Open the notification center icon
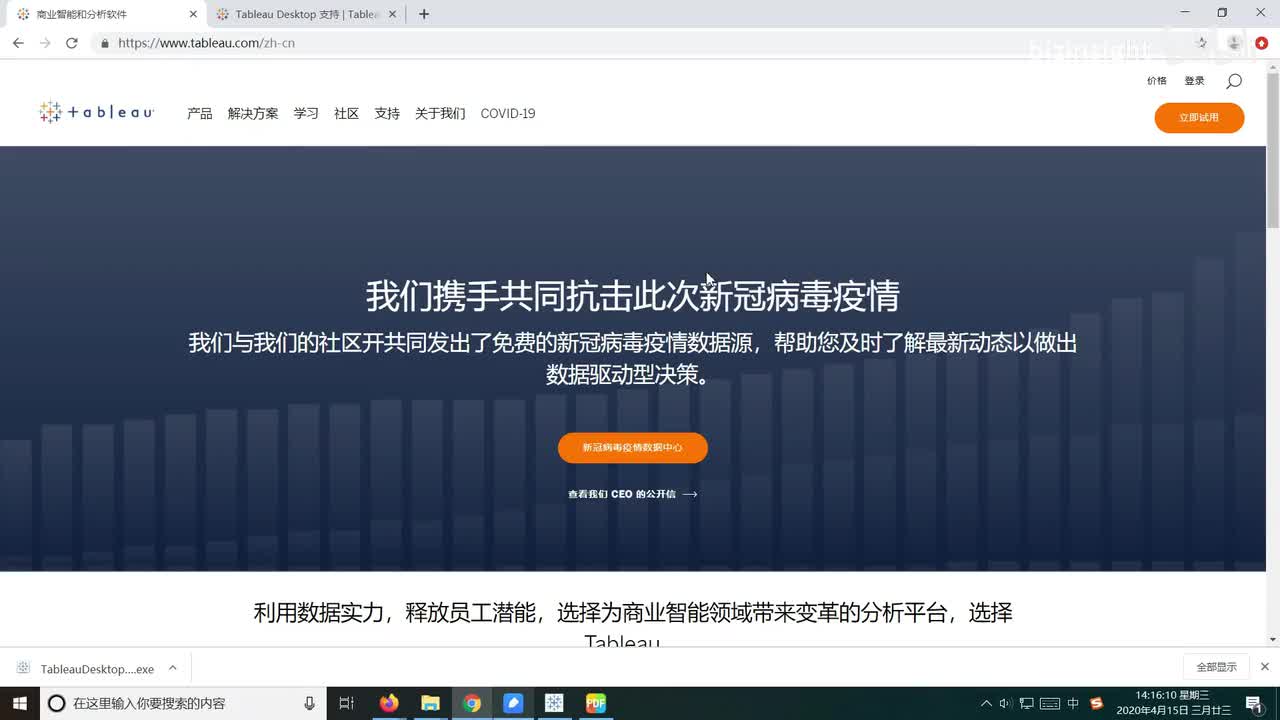1280x720 pixels. (1254, 703)
